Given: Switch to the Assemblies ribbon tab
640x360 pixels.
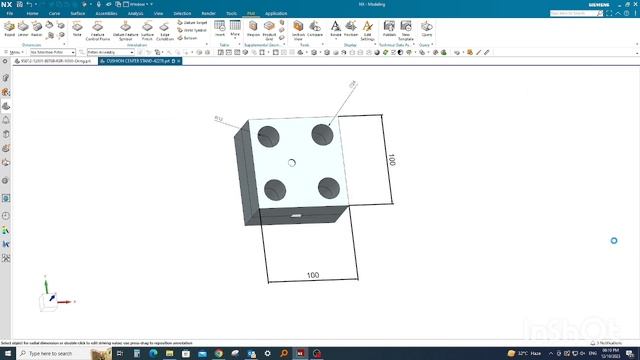Looking at the screenshot, I should click(x=106, y=13).
